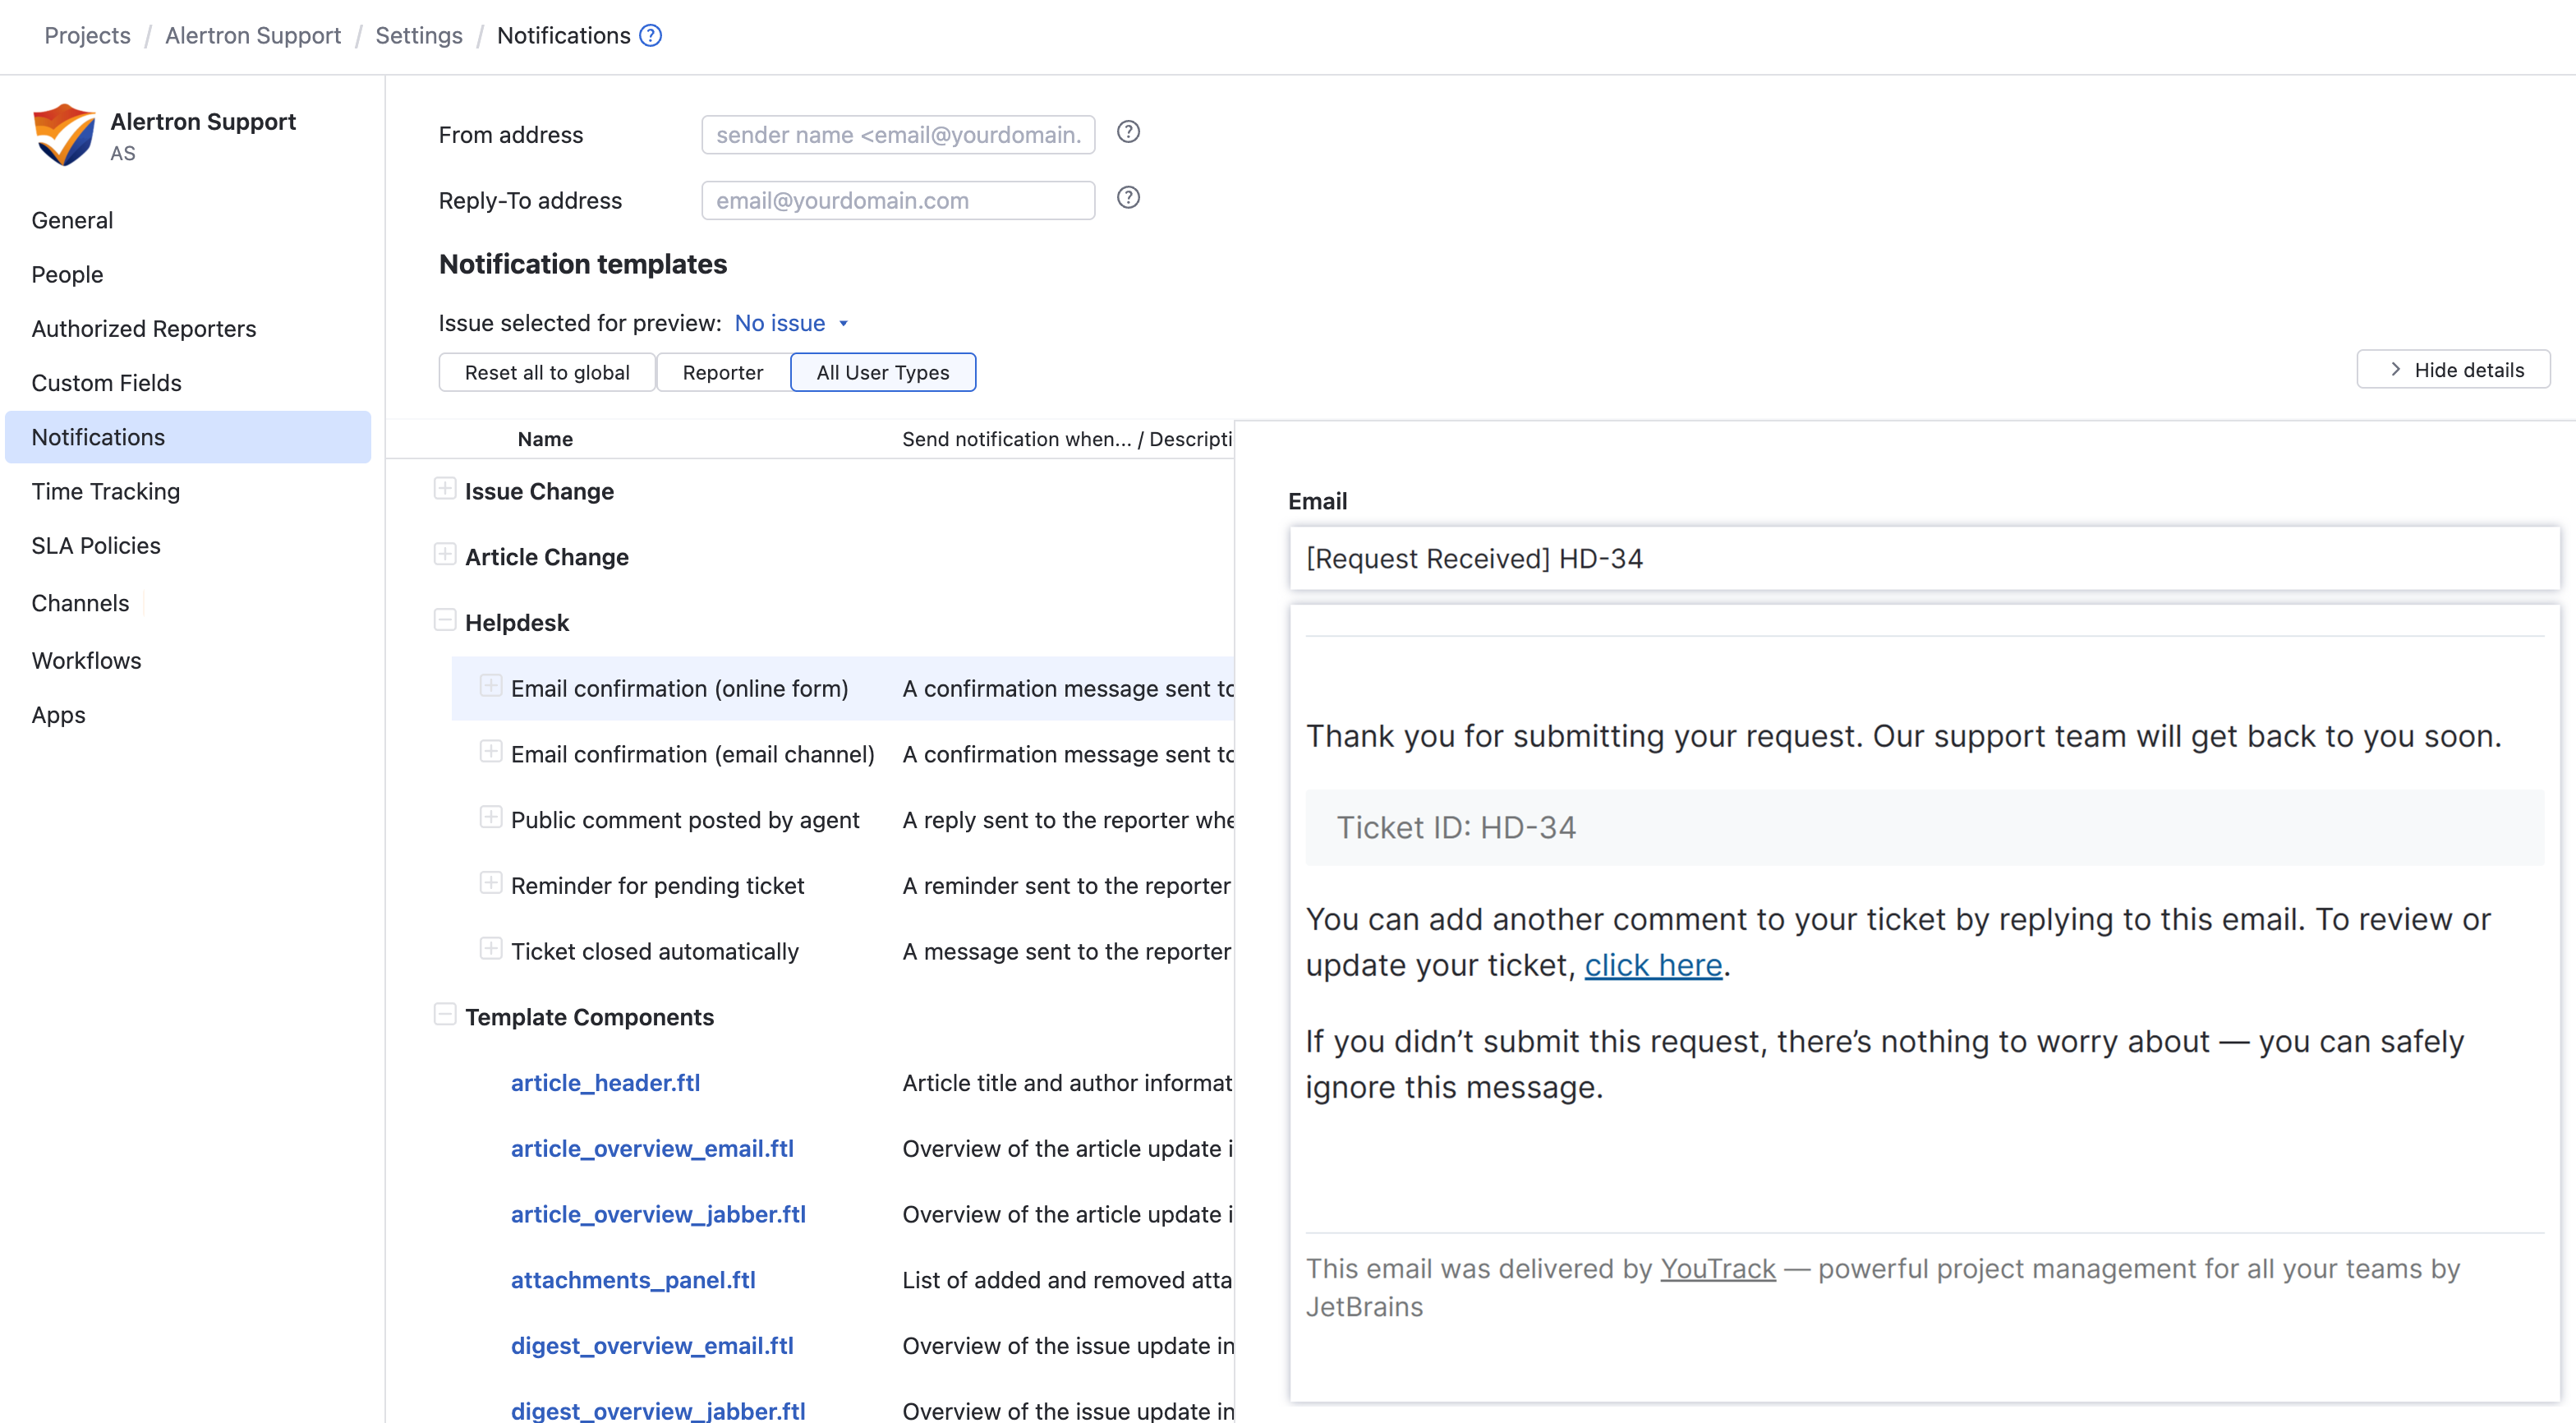2576x1423 pixels.
Task: Expand the Issue Change group
Action: pyautogui.click(x=445, y=489)
